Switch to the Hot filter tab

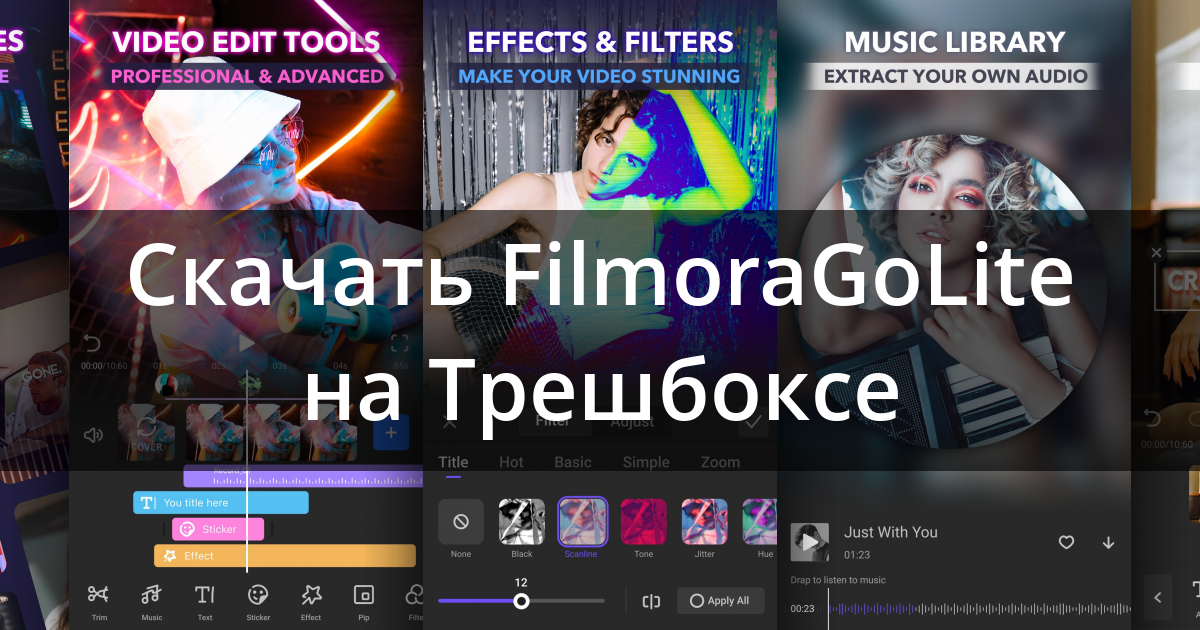[511, 462]
